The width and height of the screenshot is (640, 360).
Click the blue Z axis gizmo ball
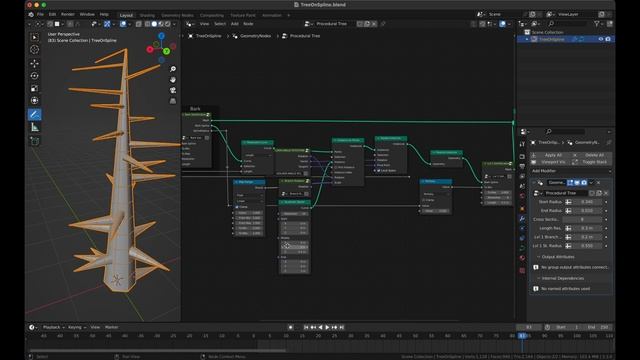pyautogui.click(x=162, y=36)
